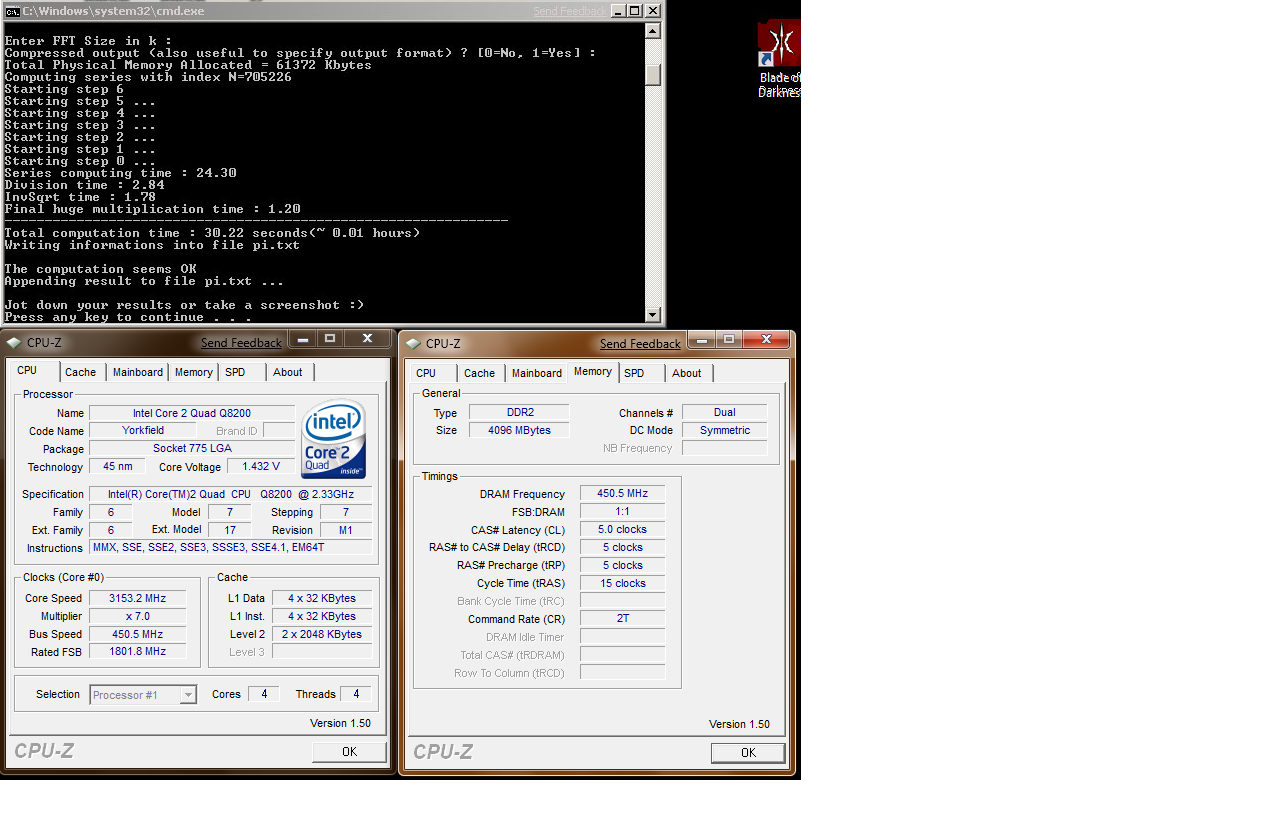Screen dimensions: 1274x816
Task: Click the L1 Data value 4 x 32 KBytes
Action: tap(322, 598)
